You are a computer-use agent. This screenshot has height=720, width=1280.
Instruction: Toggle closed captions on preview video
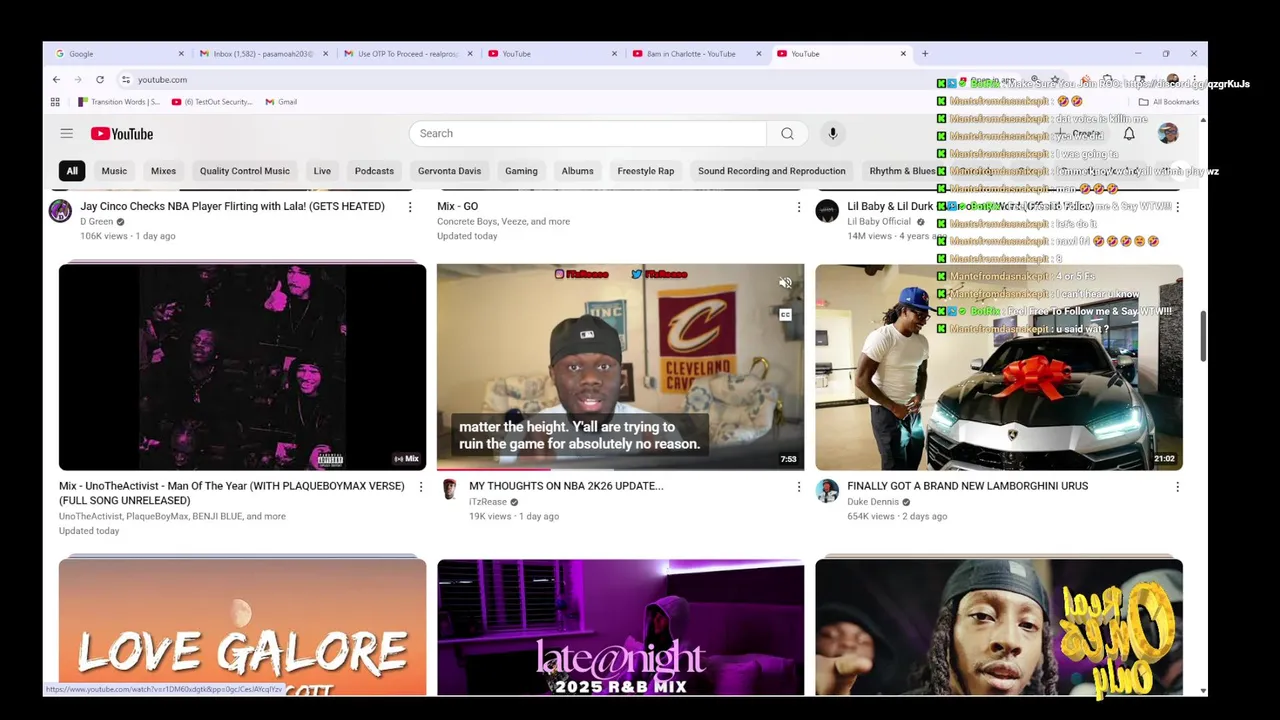tap(785, 315)
